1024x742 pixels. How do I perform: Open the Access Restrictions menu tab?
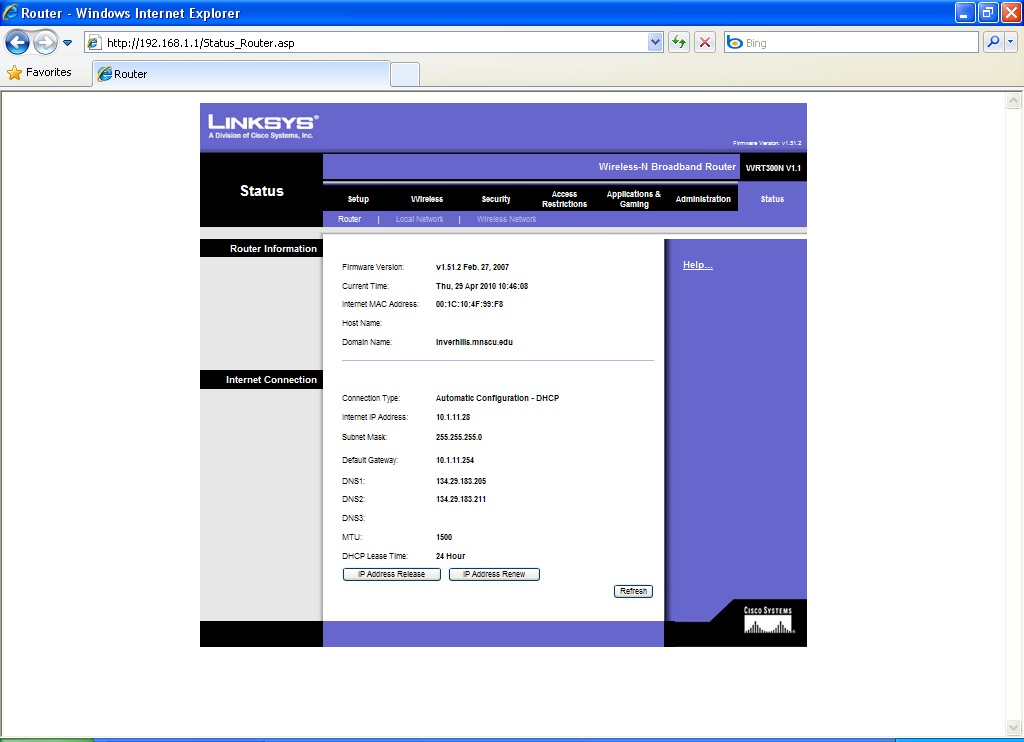[x=564, y=199]
